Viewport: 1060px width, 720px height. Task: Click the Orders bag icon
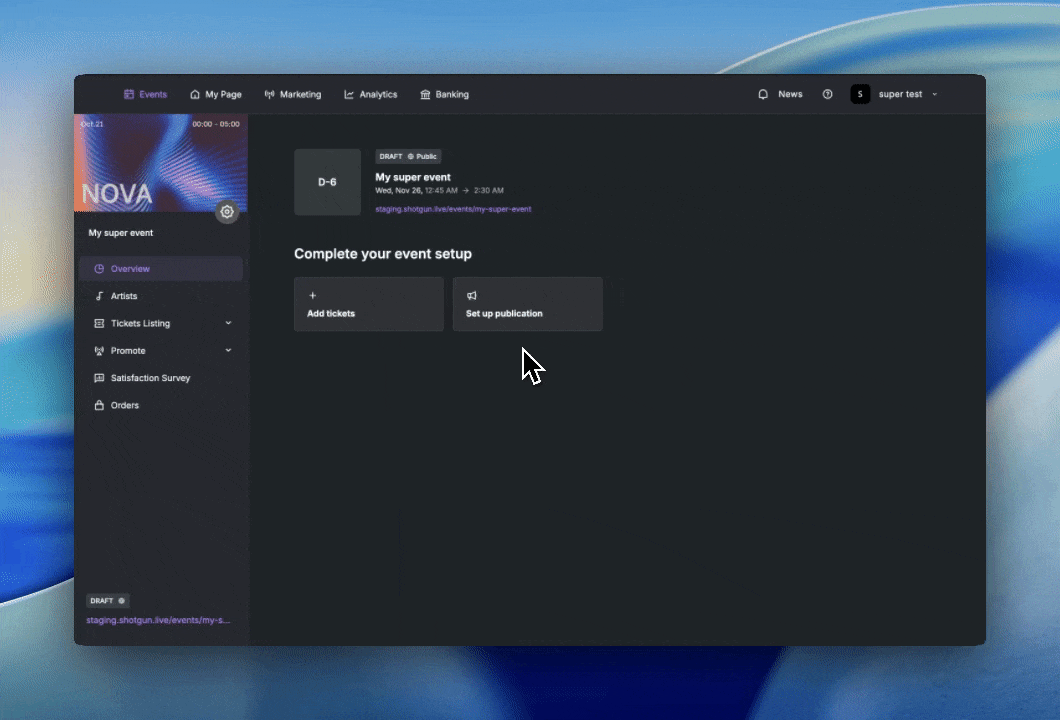tap(99, 406)
